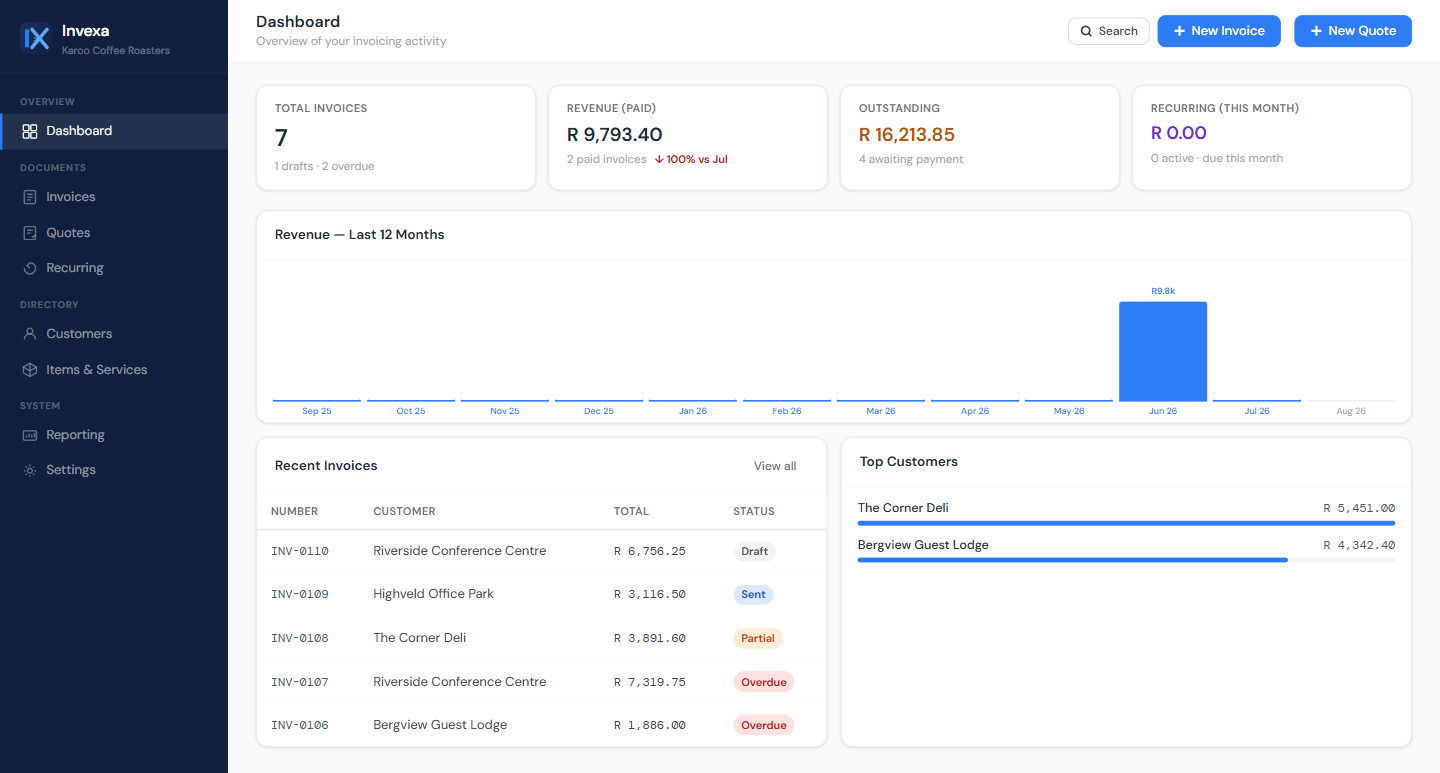Click the Draft status badge
The image size is (1440, 773).
[x=755, y=551]
